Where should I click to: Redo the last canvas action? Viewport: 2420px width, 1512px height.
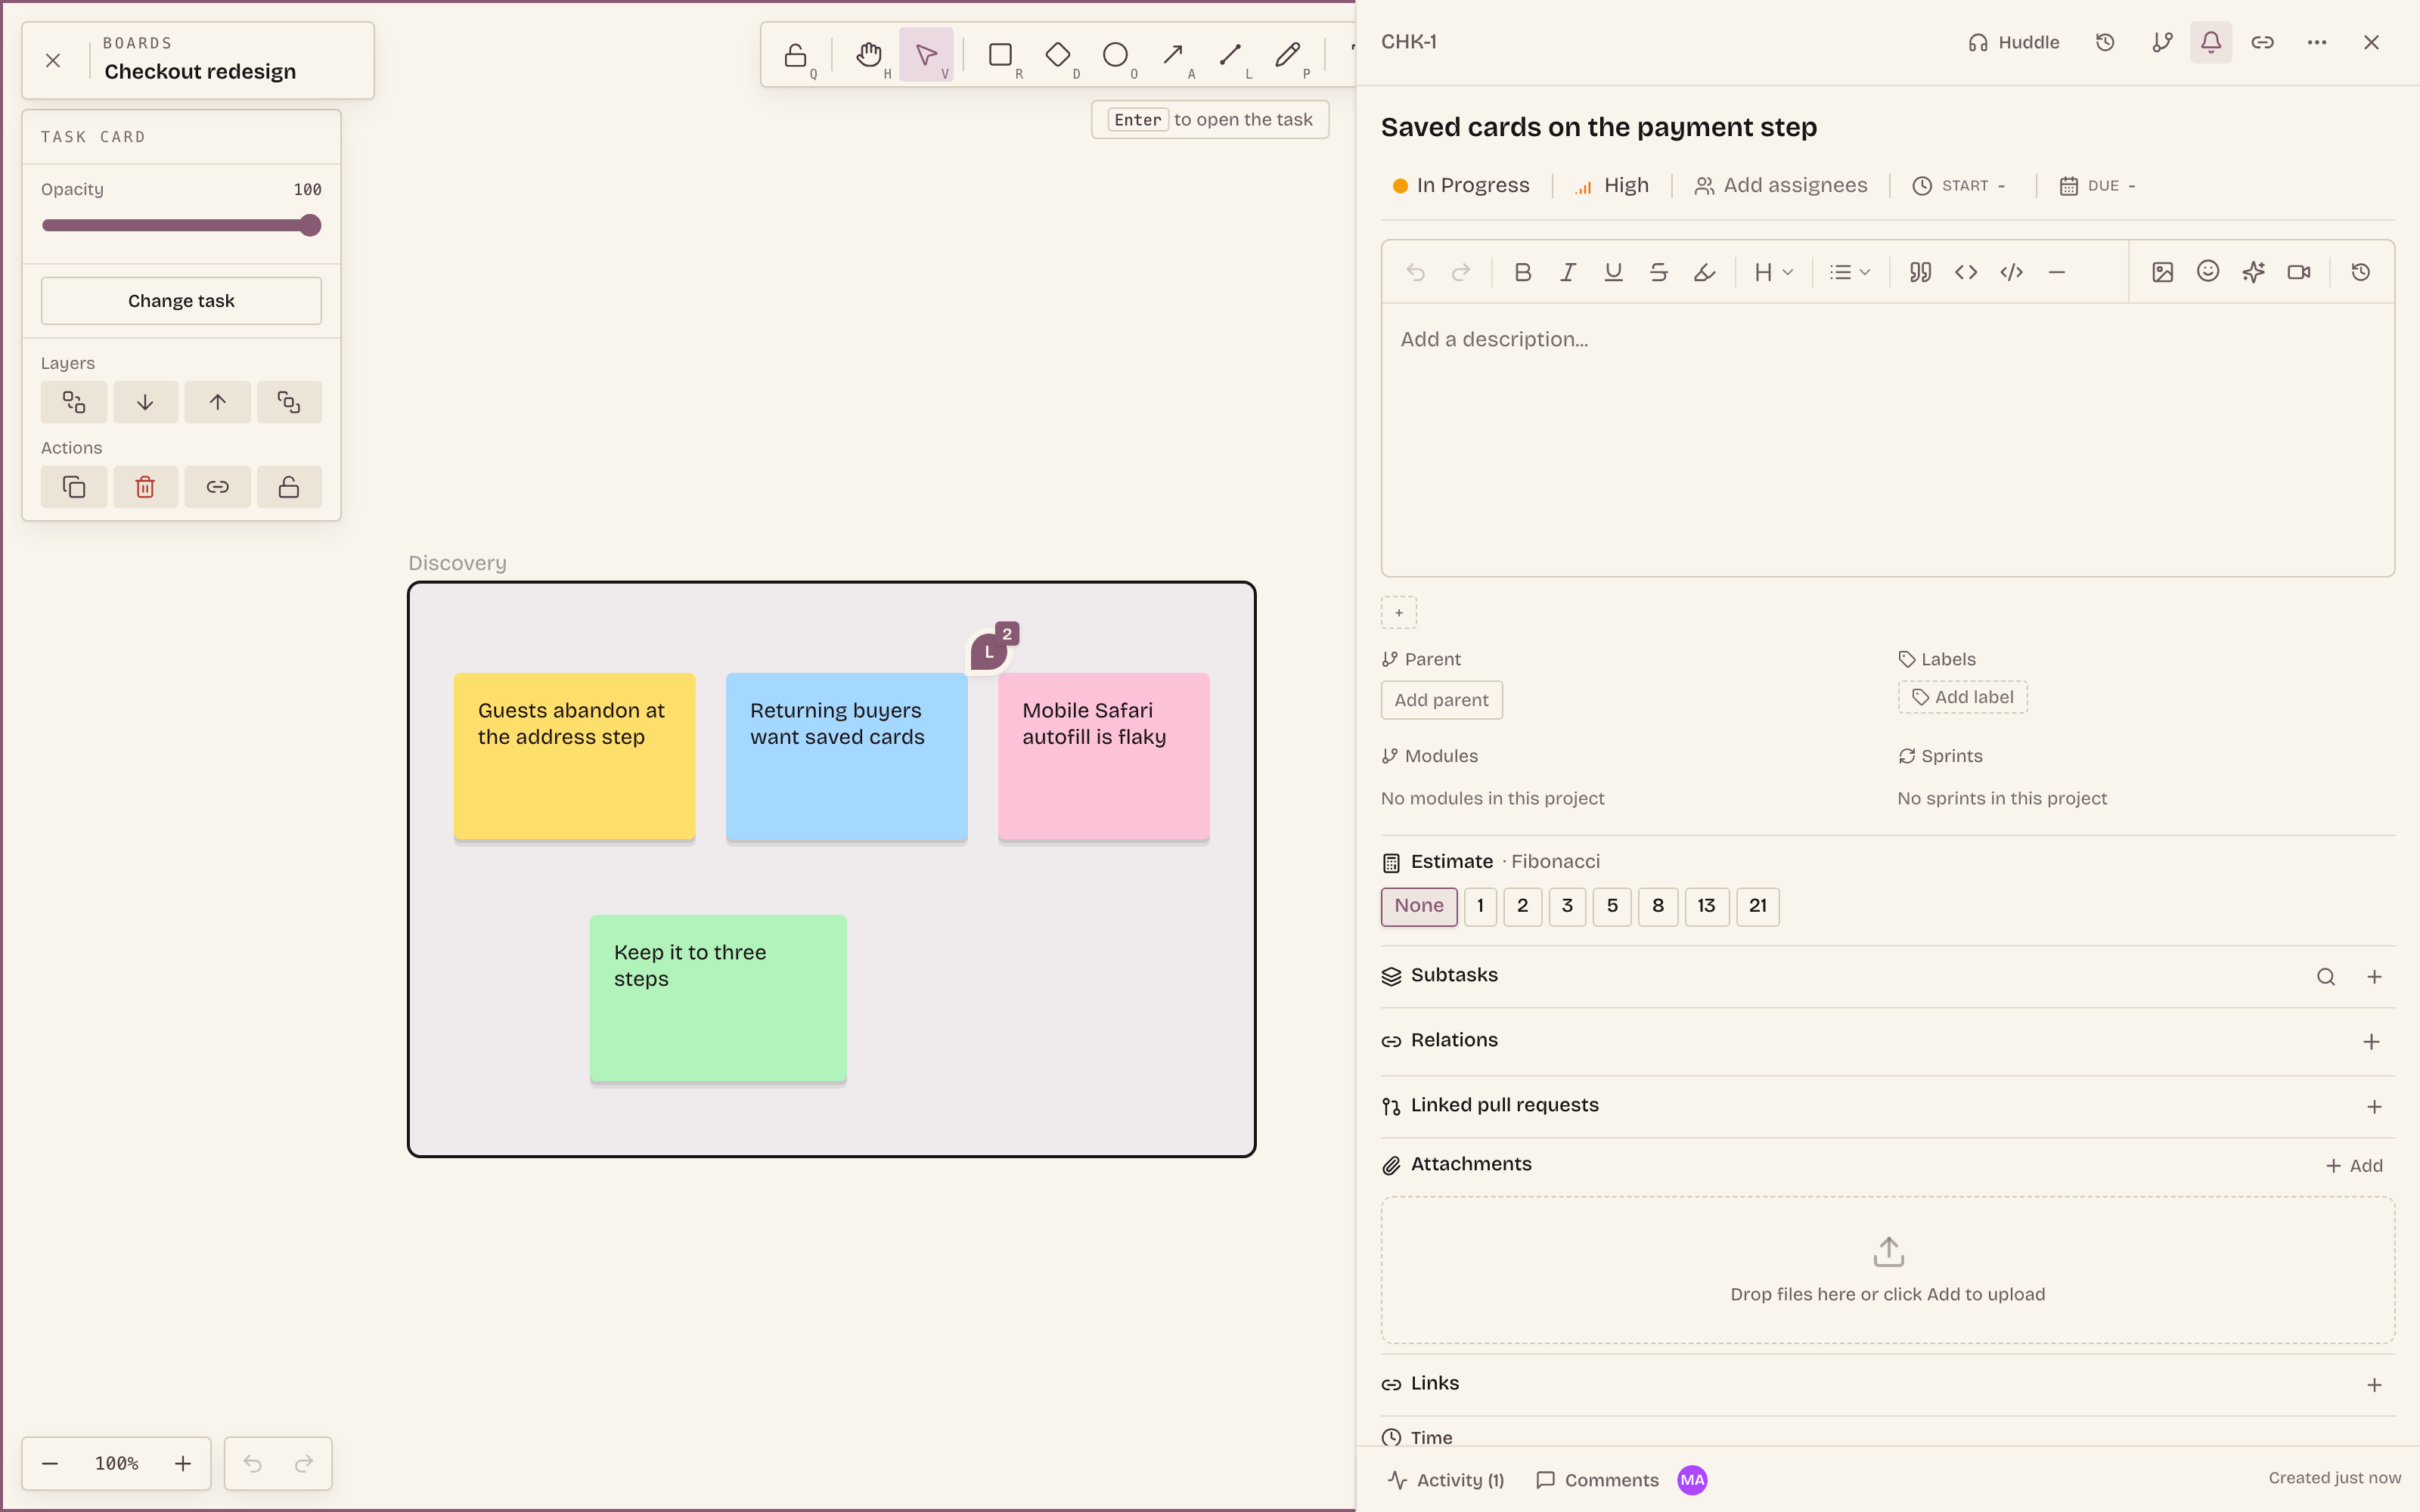click(x=304, y=1464)
